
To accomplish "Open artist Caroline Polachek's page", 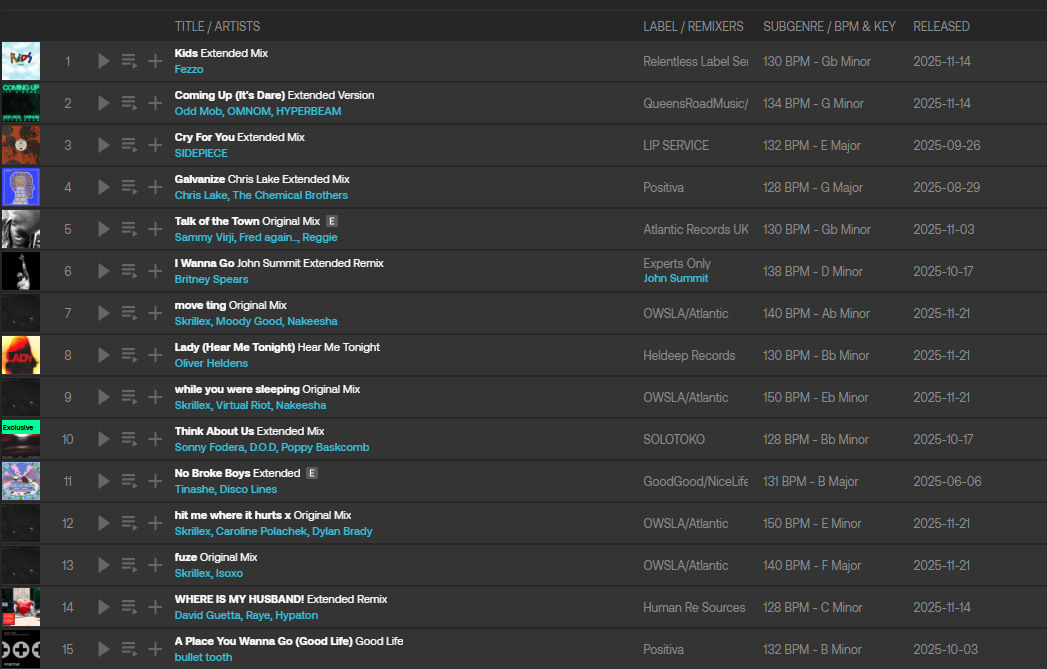I will pyautogui.click(x=261, y=531).
